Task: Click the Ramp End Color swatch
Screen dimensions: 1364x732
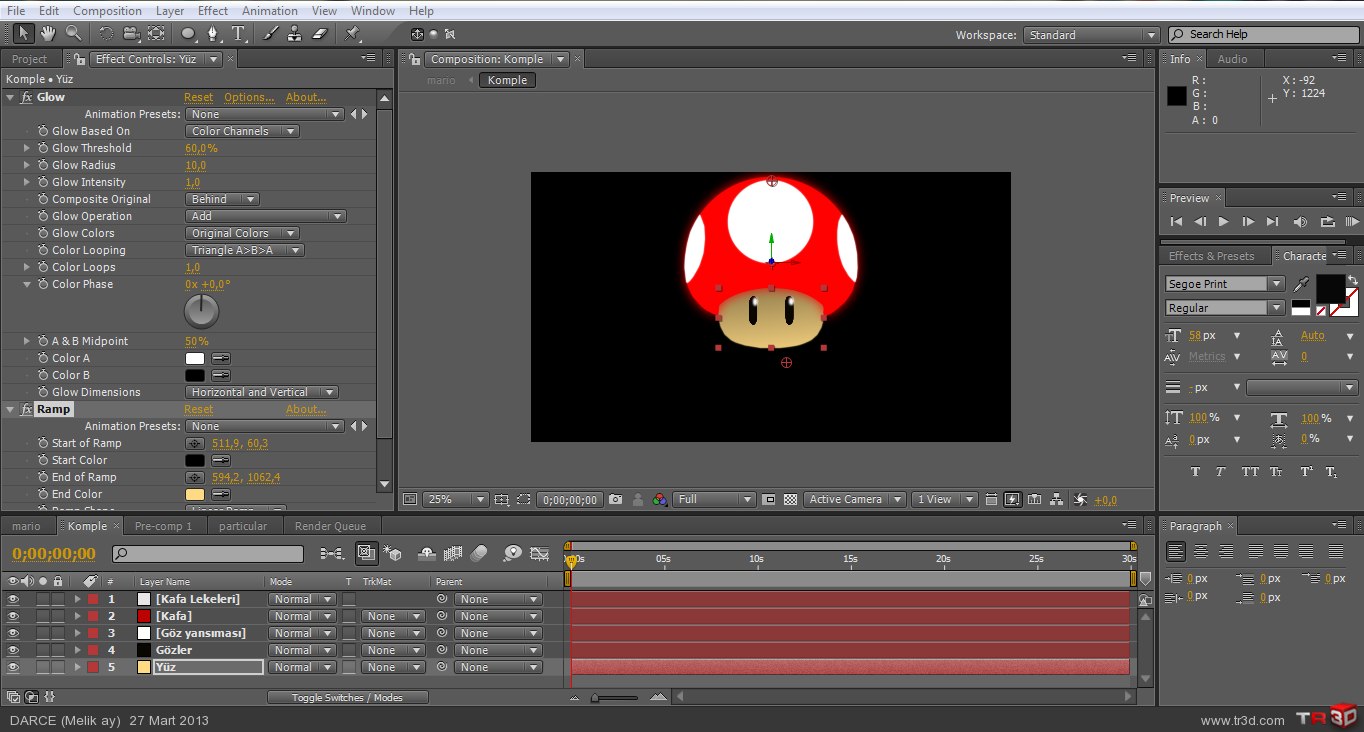Action: point(195,494)
